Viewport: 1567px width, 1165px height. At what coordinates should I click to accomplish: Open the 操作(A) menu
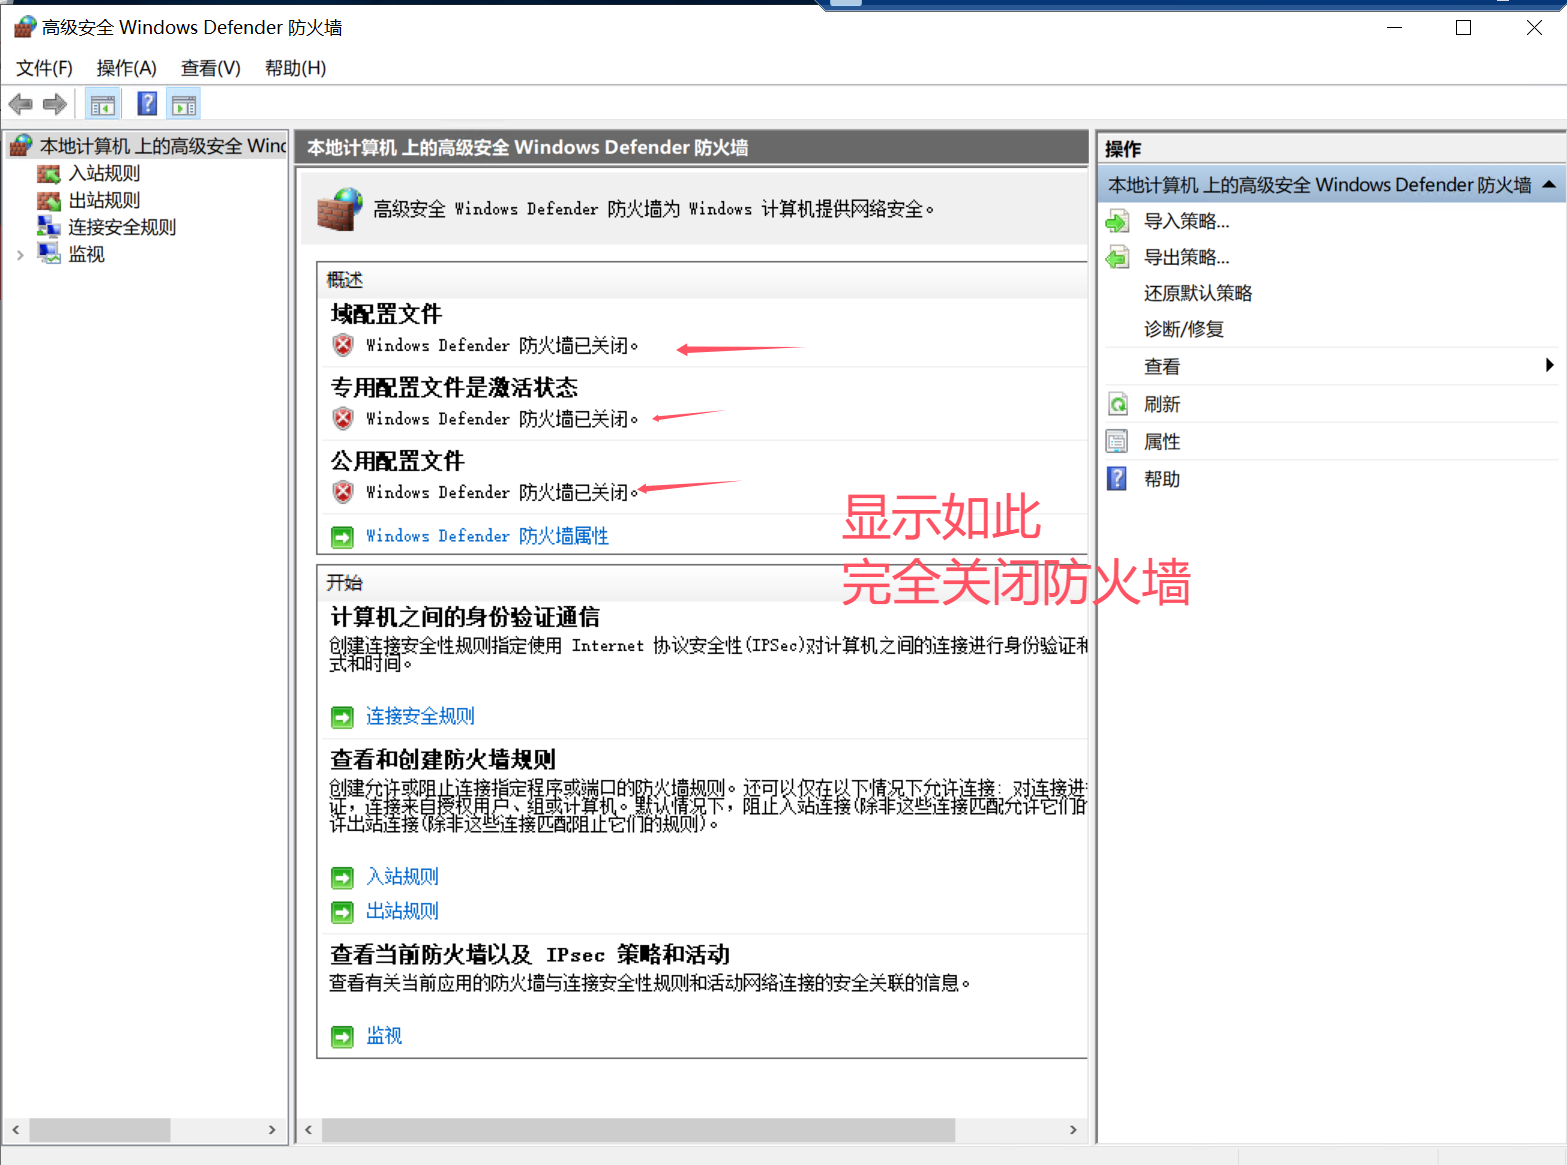pos(127,68)
